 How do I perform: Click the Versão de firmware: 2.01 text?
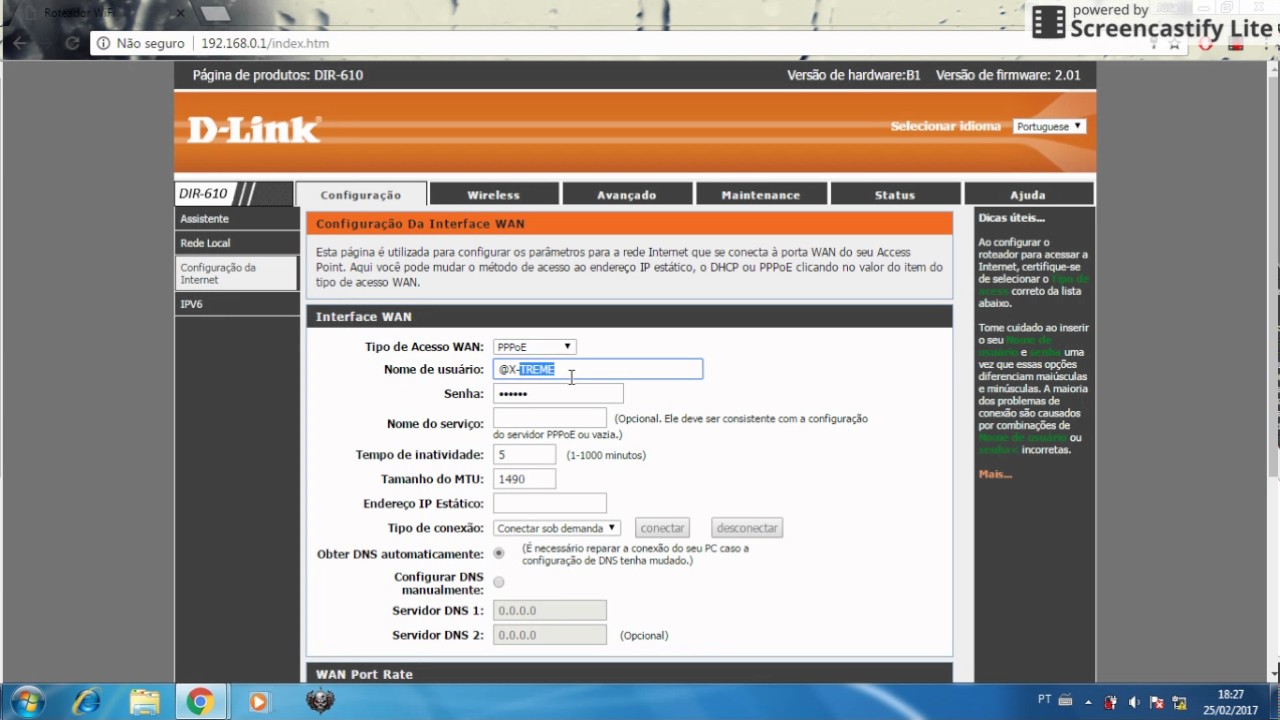point(1008,75)
